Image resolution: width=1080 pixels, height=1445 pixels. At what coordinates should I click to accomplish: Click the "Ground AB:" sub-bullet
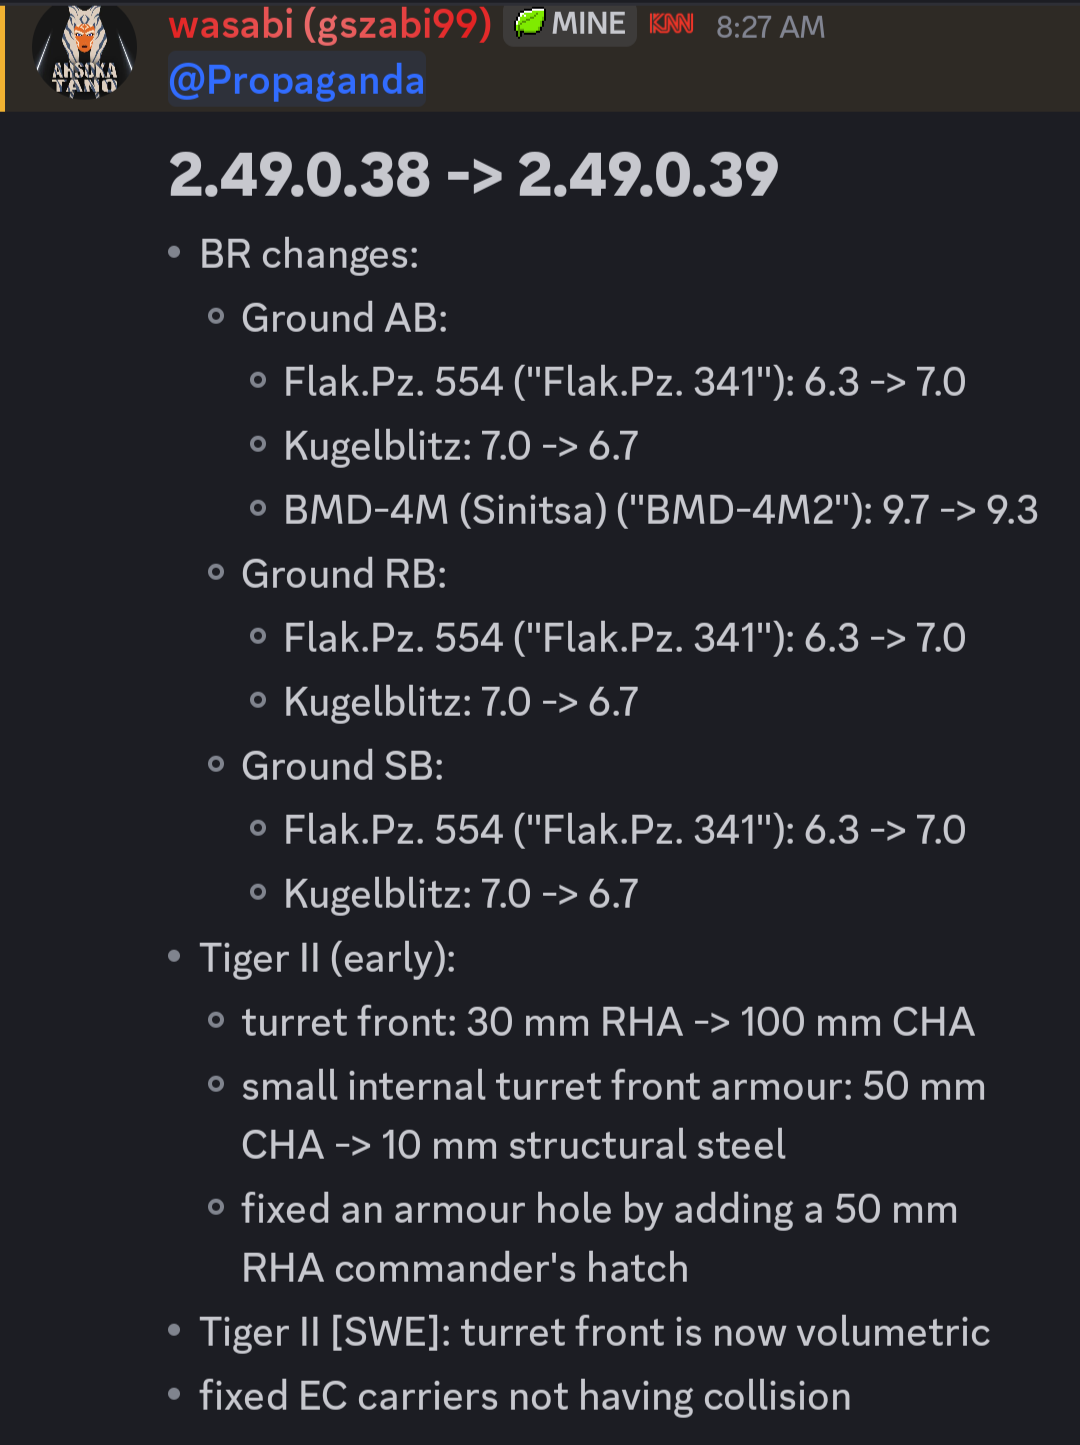[x=344, y=318]
